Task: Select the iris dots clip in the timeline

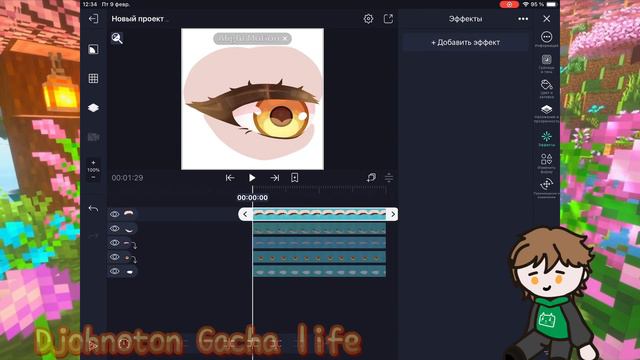Action: [319, 257]
